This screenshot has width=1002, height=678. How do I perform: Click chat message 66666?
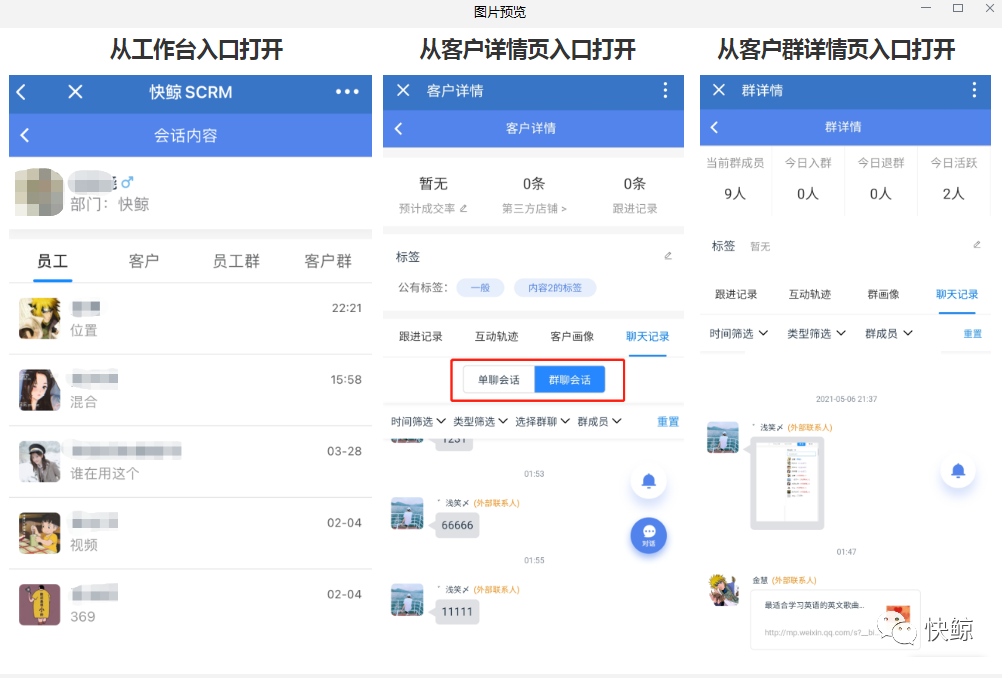point(457,525)
